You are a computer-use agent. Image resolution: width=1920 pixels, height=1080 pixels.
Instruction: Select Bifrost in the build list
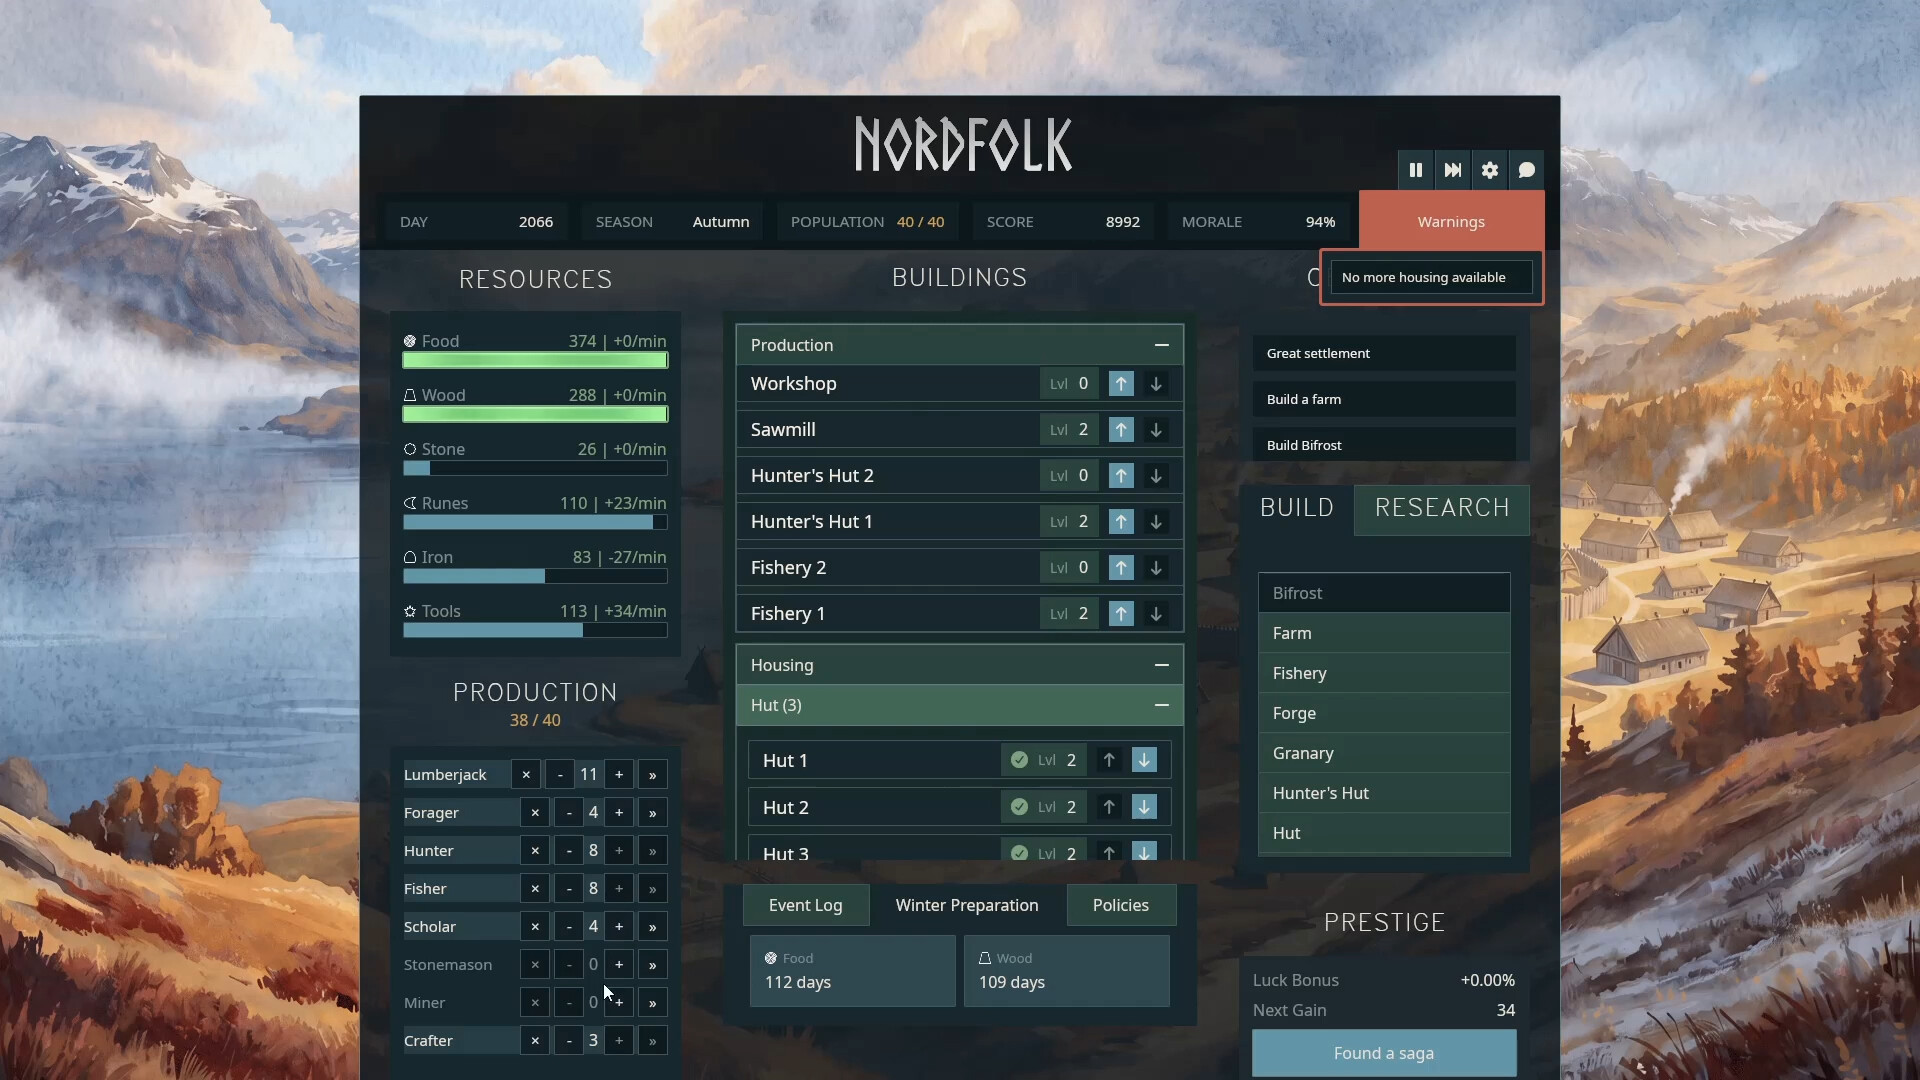[1384, 593]
